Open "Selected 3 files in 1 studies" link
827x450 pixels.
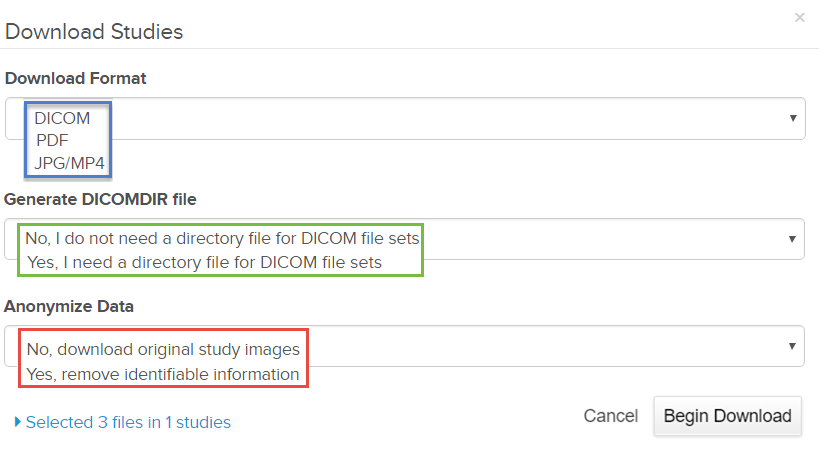[x=128, y=422]
